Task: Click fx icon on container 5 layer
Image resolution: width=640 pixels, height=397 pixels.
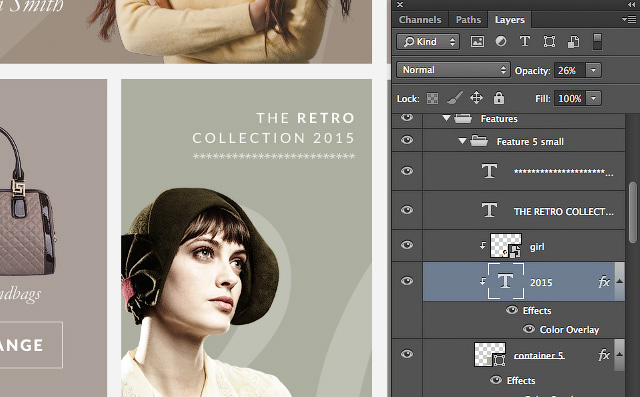Action: point(604,355)
